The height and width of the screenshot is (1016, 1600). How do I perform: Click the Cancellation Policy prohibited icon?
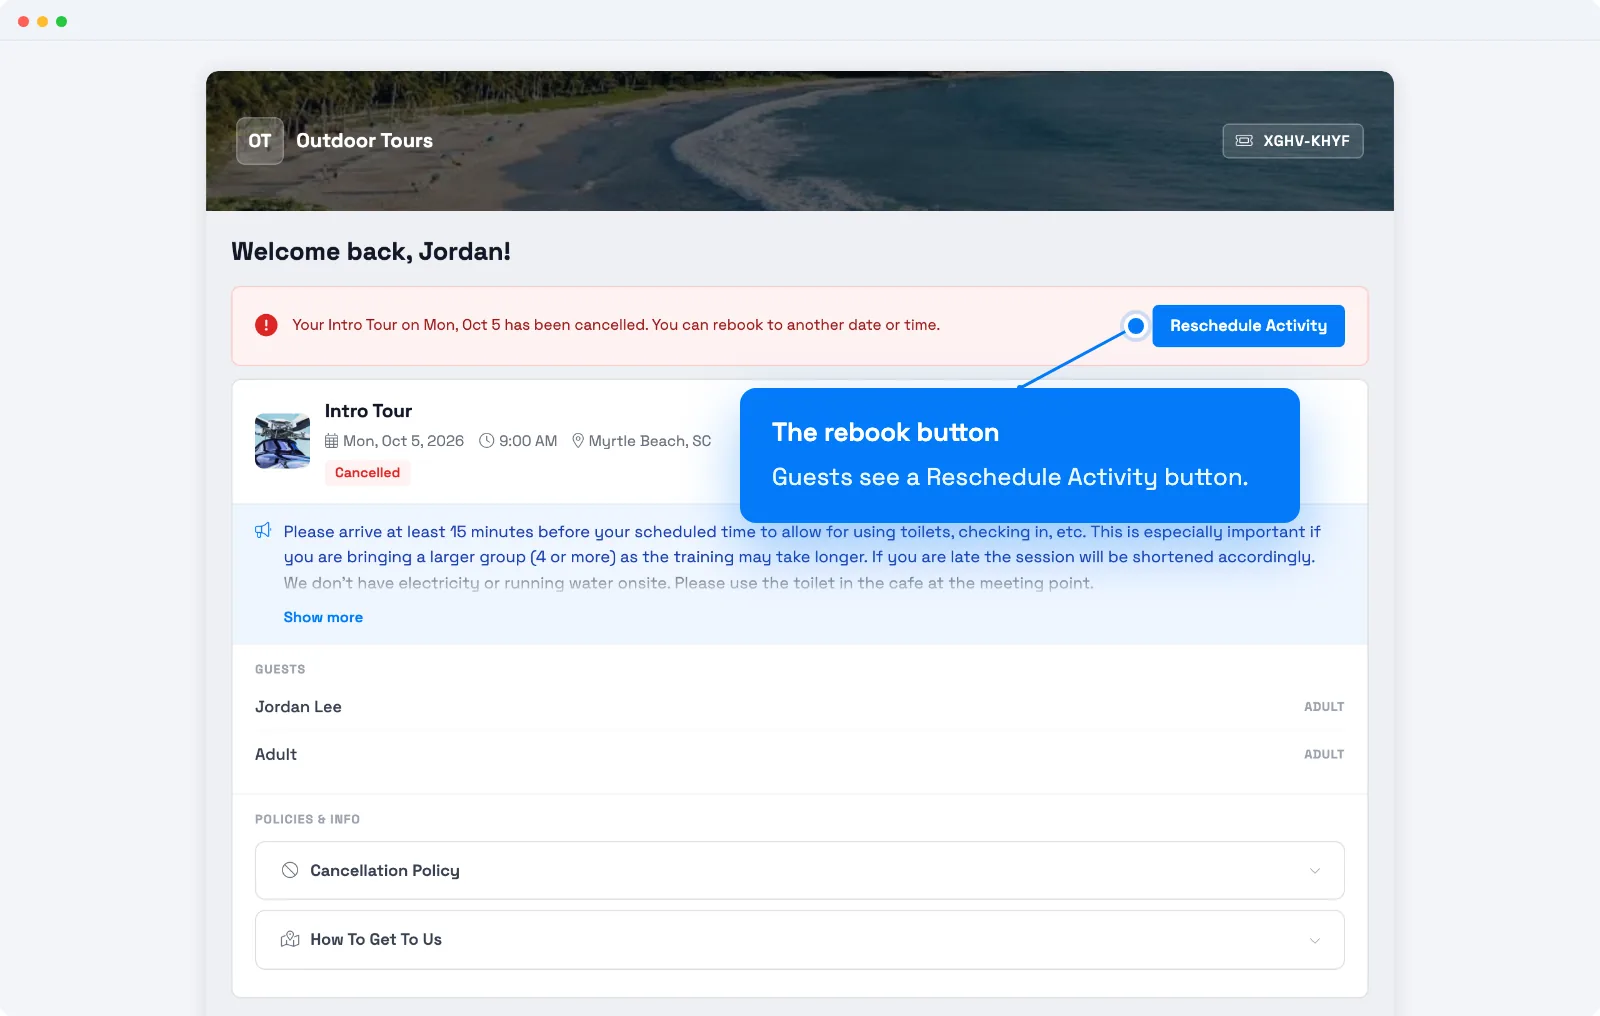[290, 870]
